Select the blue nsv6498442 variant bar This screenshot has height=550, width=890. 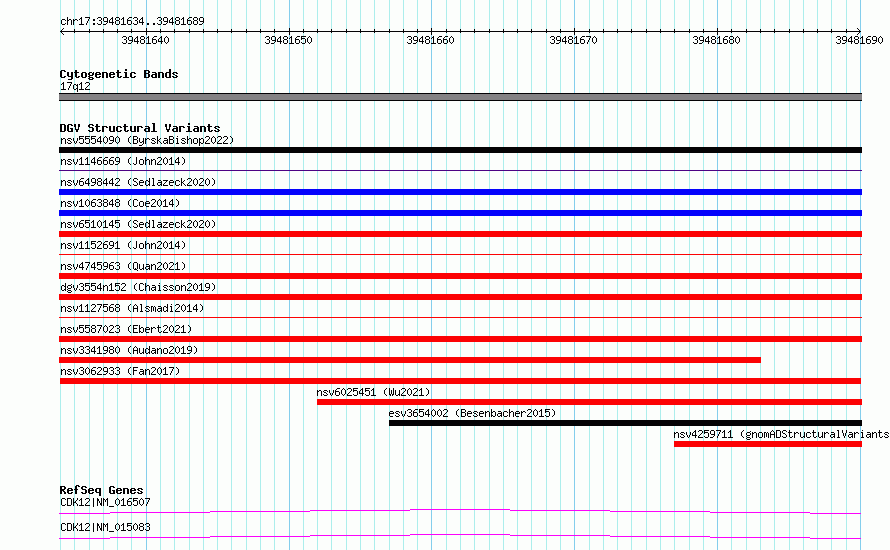pos(460,192)
